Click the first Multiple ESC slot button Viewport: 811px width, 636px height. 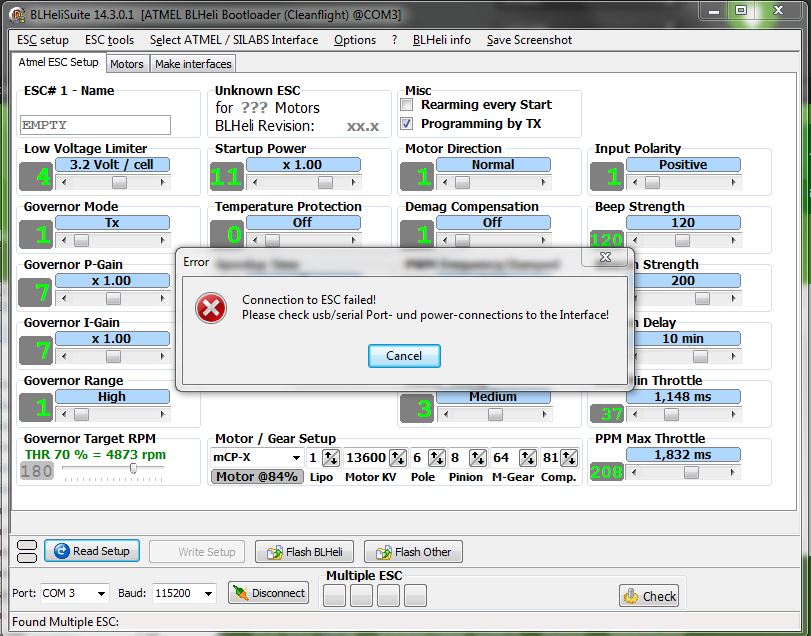pos(335,596)
